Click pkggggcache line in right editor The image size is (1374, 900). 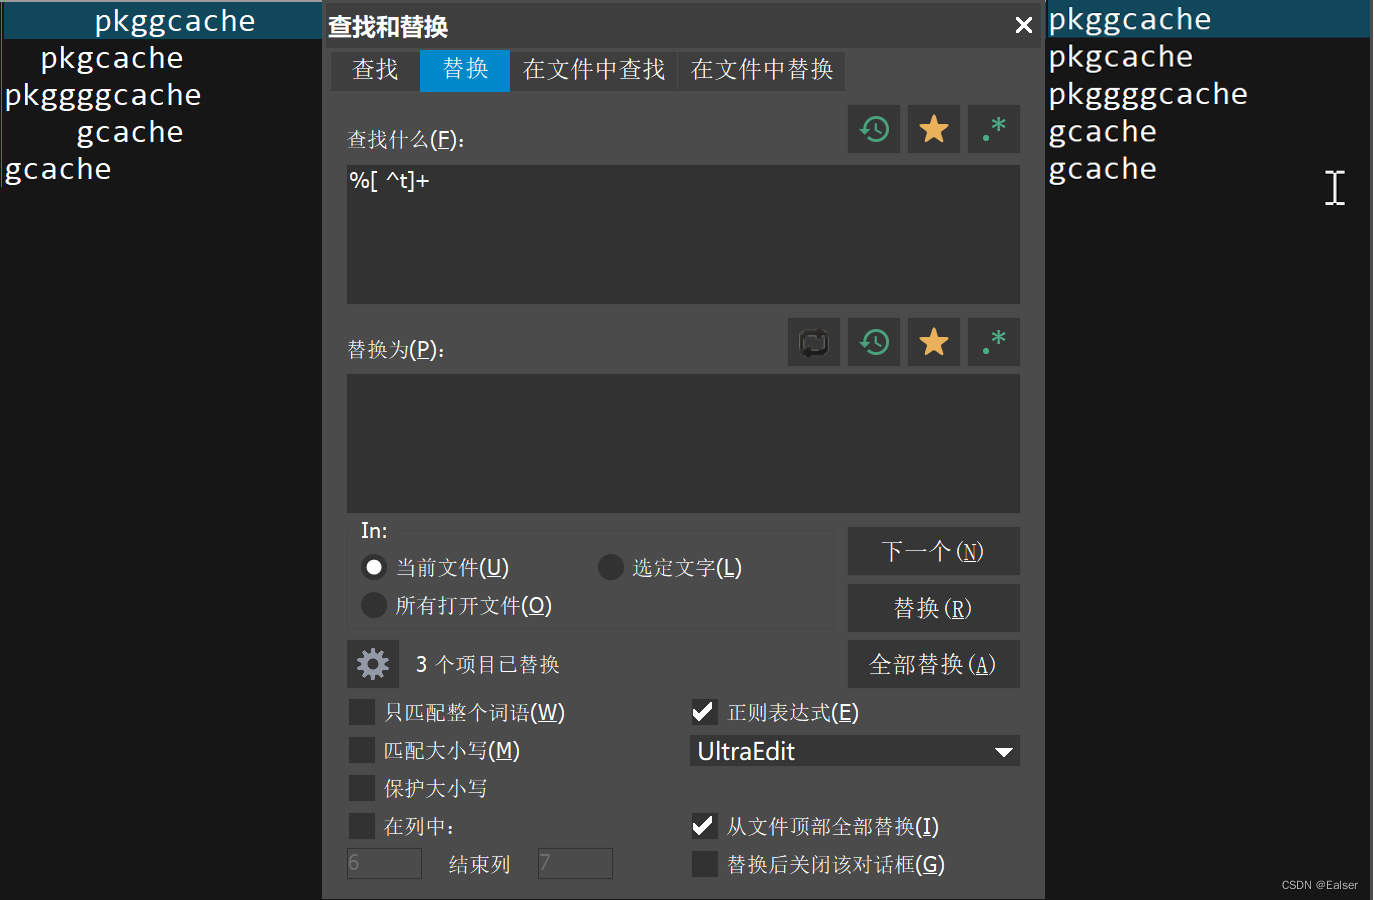click(1148, 94)
